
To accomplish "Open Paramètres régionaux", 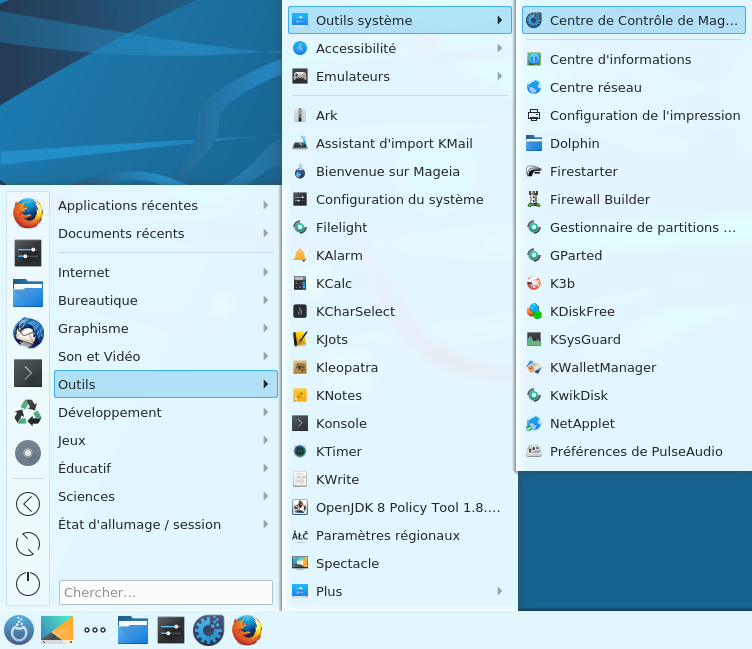I will 400,535.
